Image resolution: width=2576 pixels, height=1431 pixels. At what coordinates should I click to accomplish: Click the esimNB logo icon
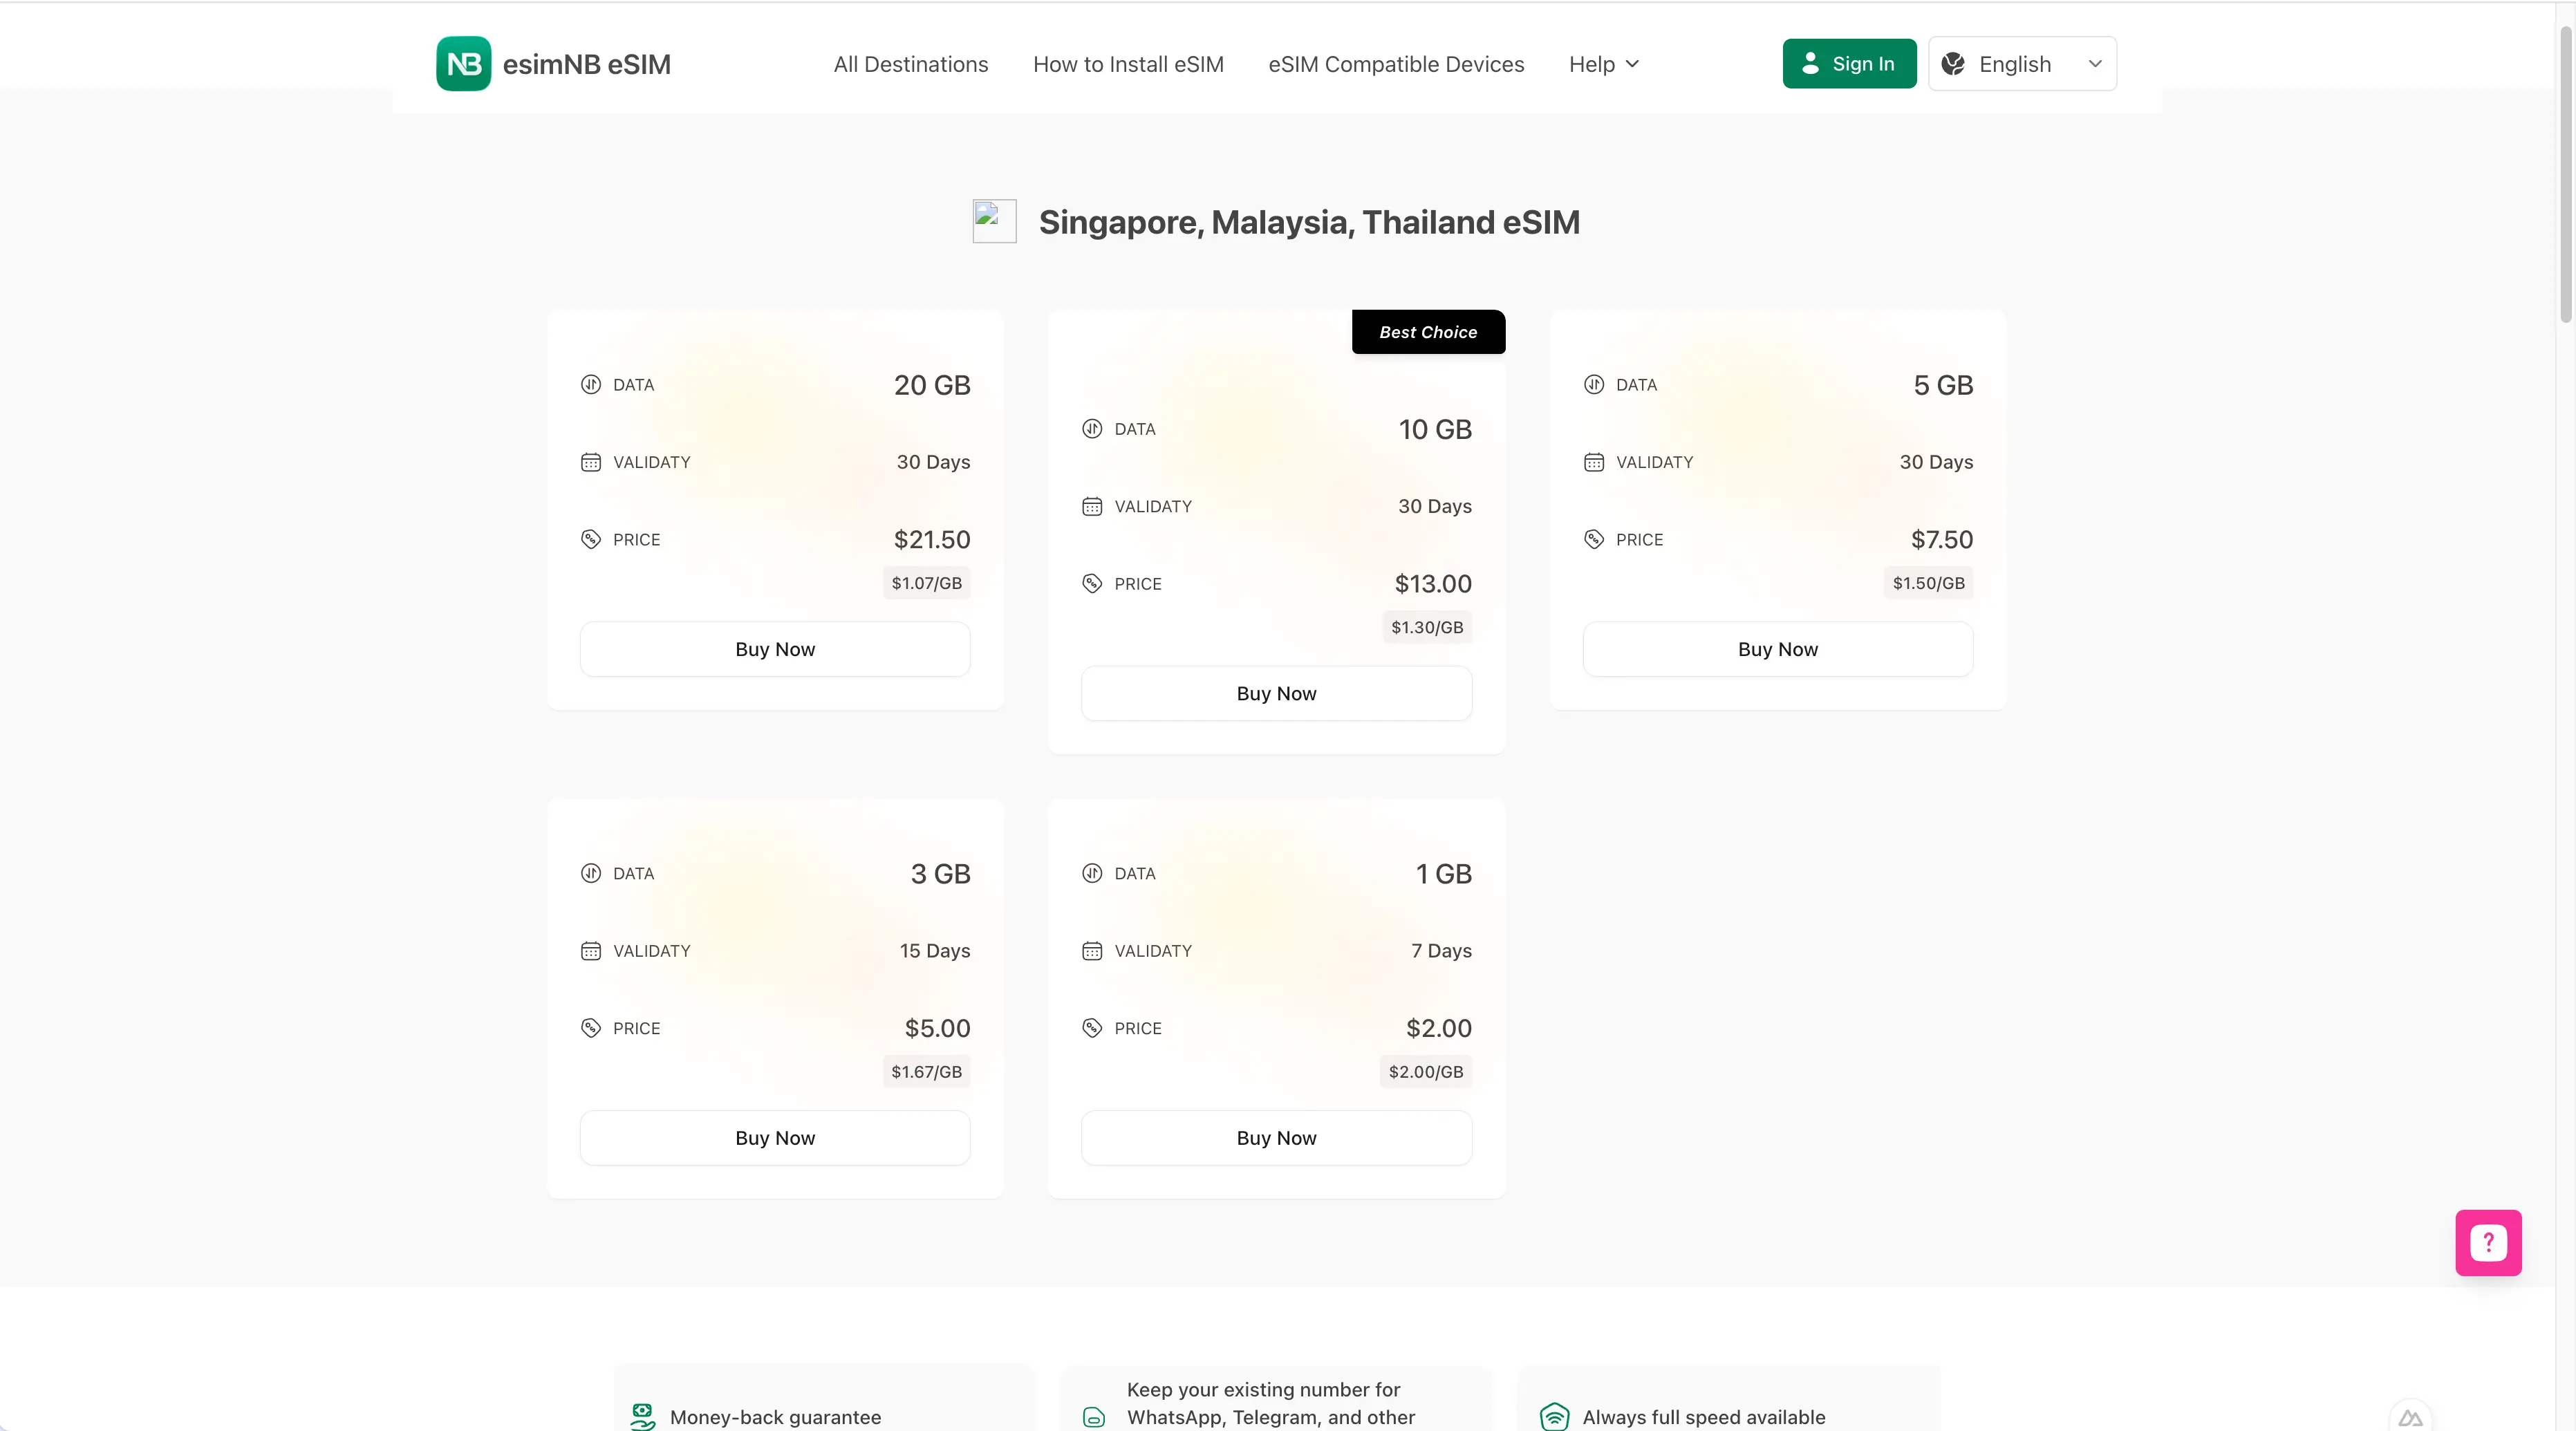pos(463,64)
